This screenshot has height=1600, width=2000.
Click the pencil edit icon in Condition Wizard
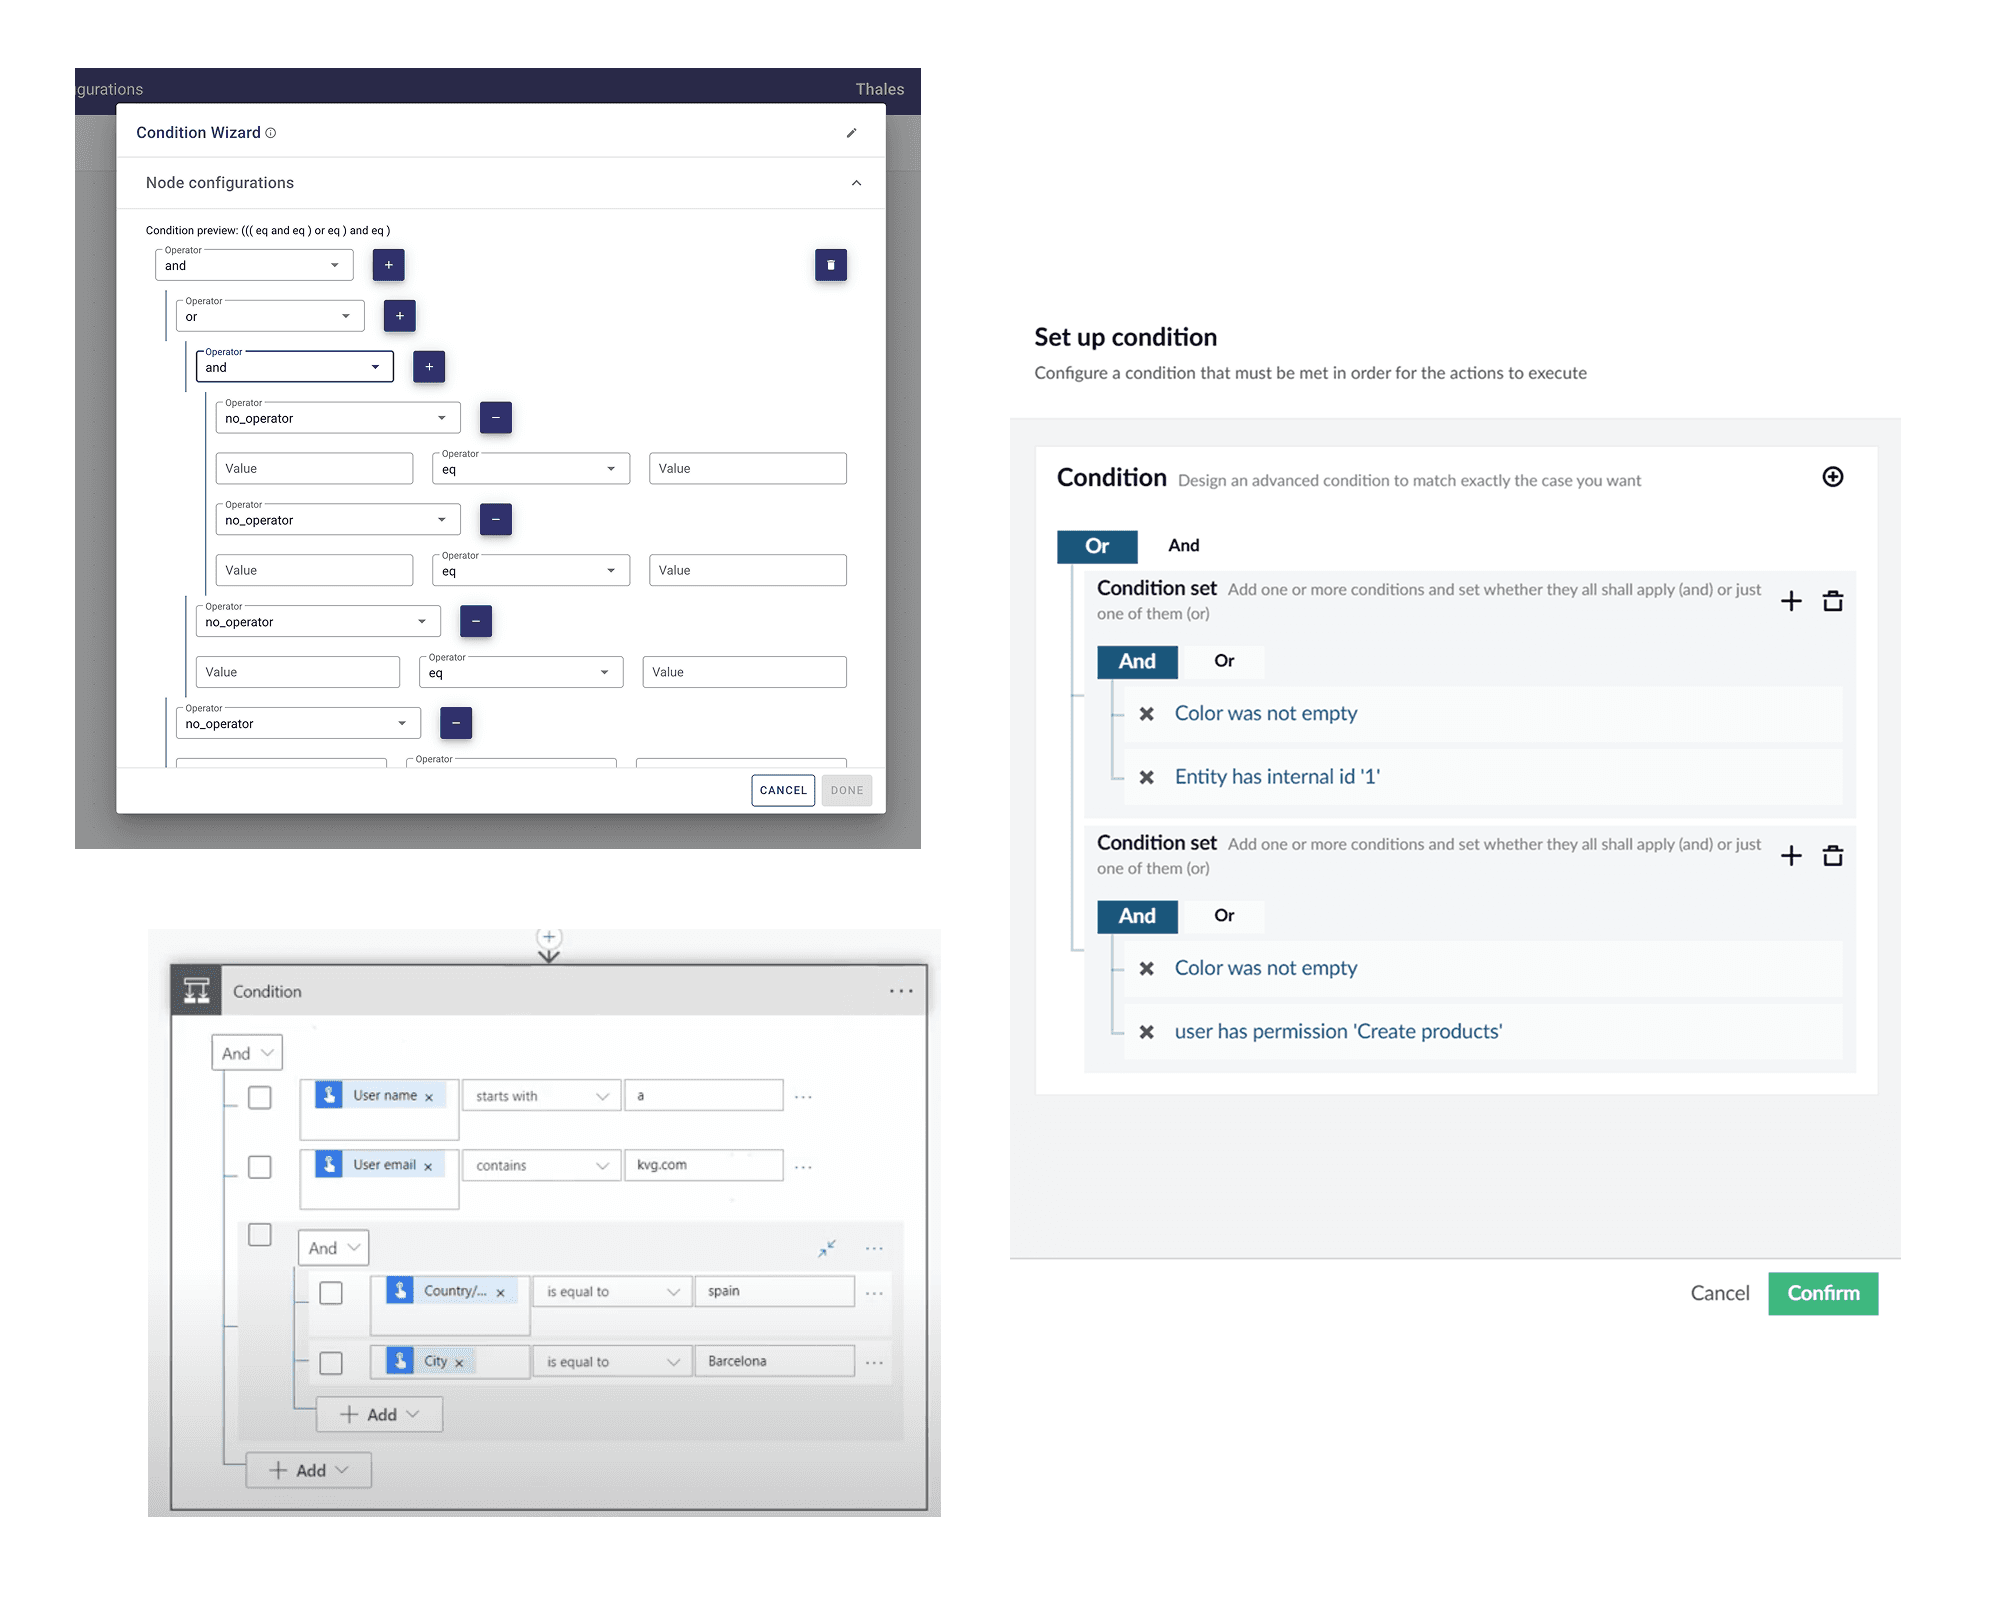point(851,133)
